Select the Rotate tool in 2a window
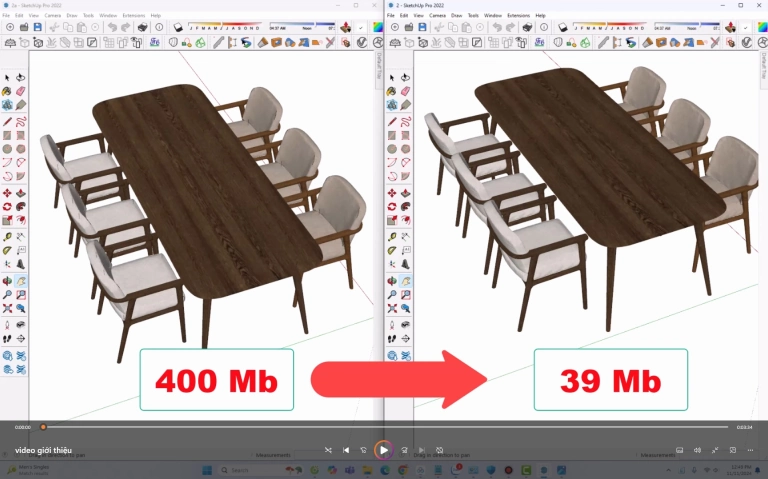 click(7, 207)
